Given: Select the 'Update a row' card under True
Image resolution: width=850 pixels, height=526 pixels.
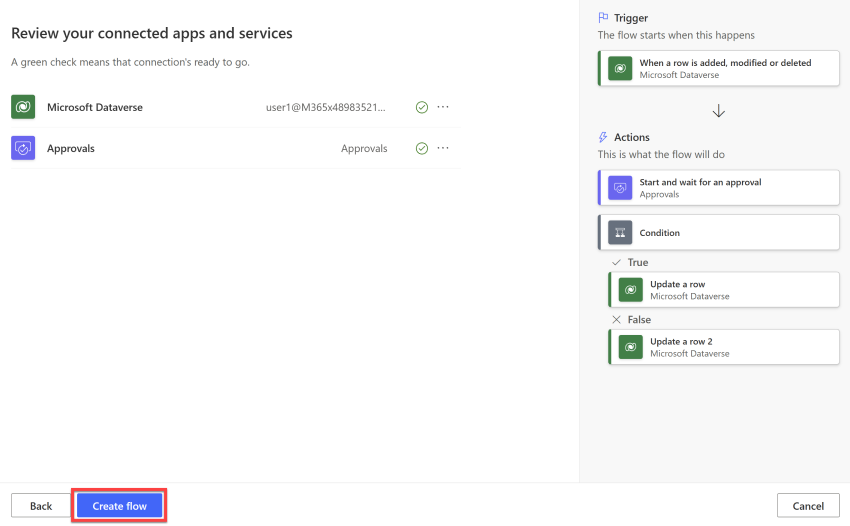Looking at the screenshot, I should click(x=724, y=290).
